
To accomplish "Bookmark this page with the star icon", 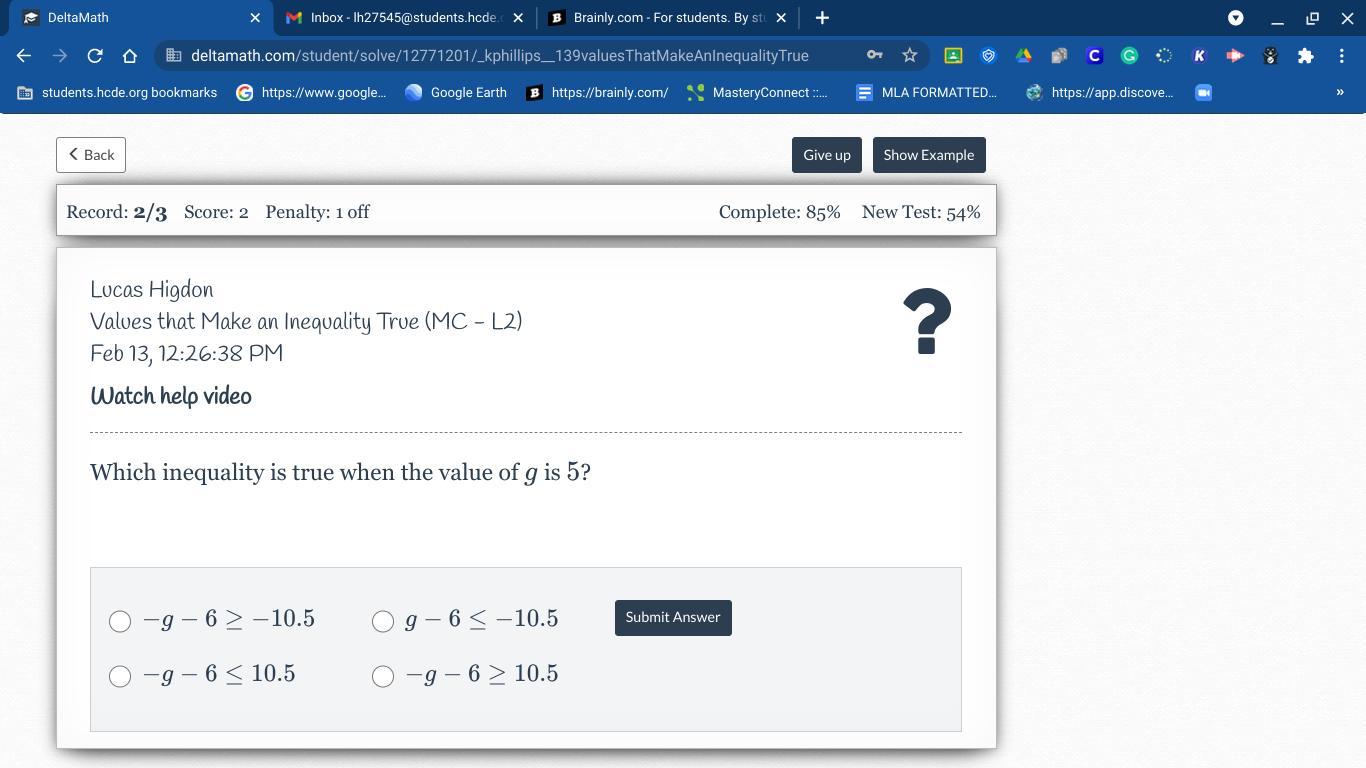I will pos(909,56).
